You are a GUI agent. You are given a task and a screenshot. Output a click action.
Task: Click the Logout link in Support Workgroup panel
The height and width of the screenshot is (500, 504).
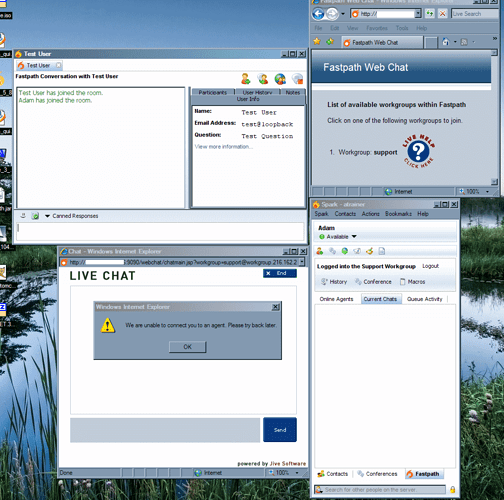430,266
